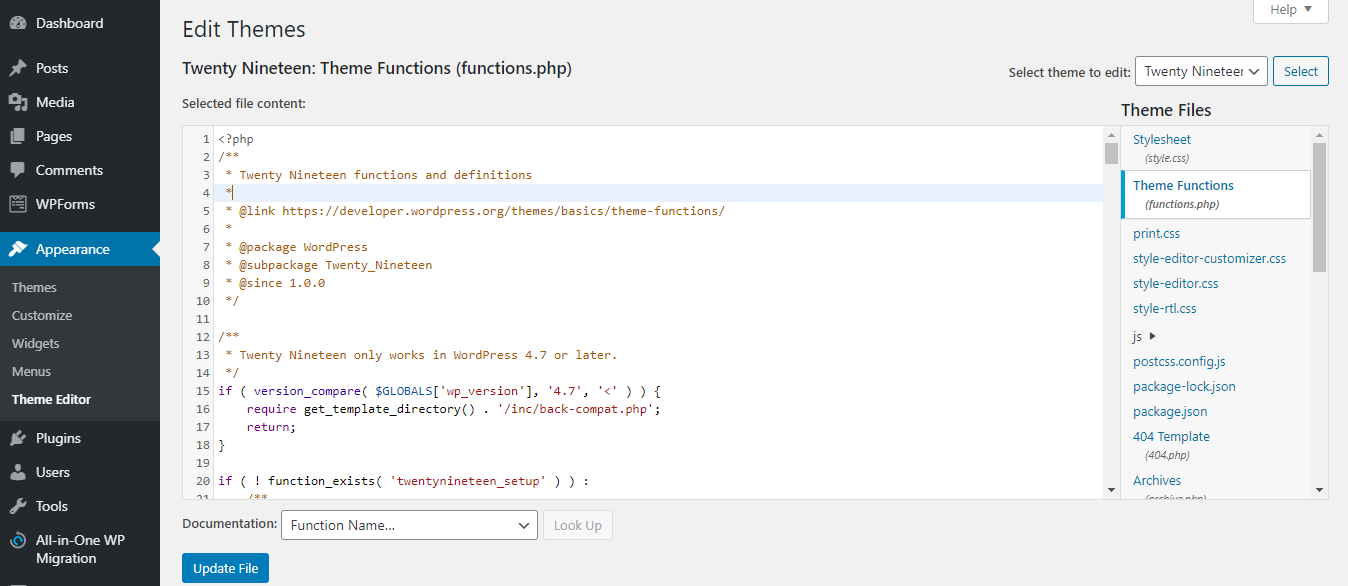Click the Dashboard gauge icon
Screen dimensions: 1348x586
point(18,23)
